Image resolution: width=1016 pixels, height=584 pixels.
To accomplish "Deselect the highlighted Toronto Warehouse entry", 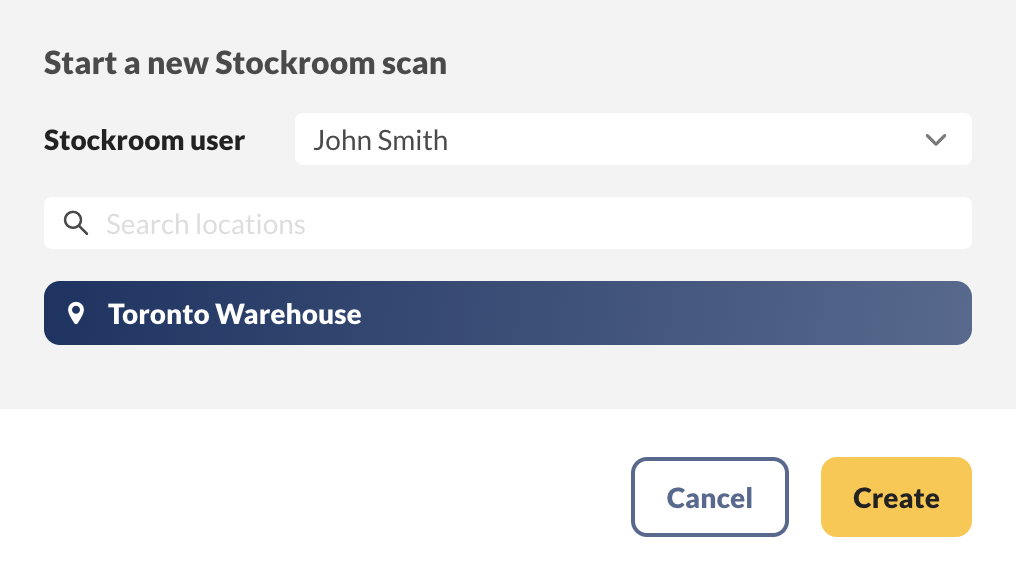I will 507,313.
